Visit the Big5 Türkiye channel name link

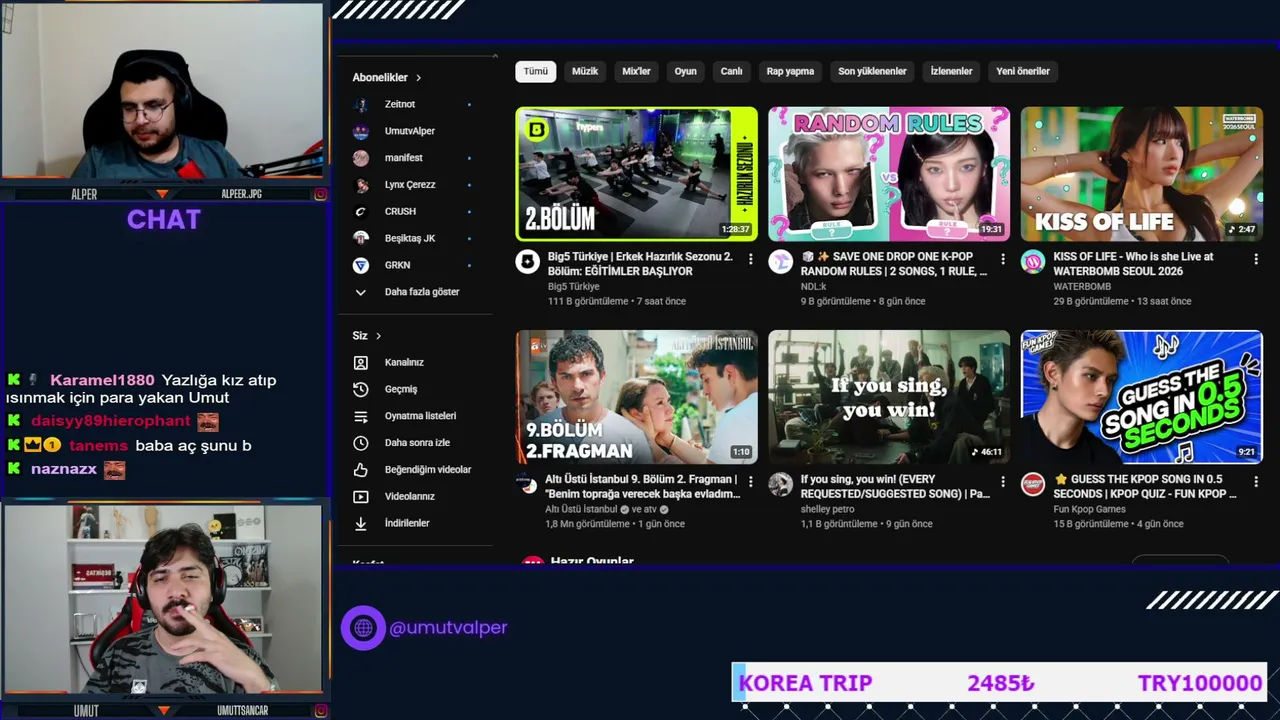(573, 287)
